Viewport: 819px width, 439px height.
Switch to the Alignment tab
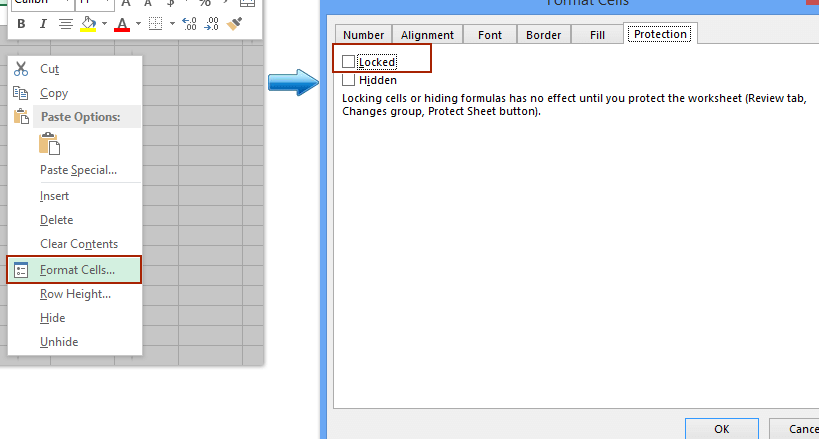427,35
